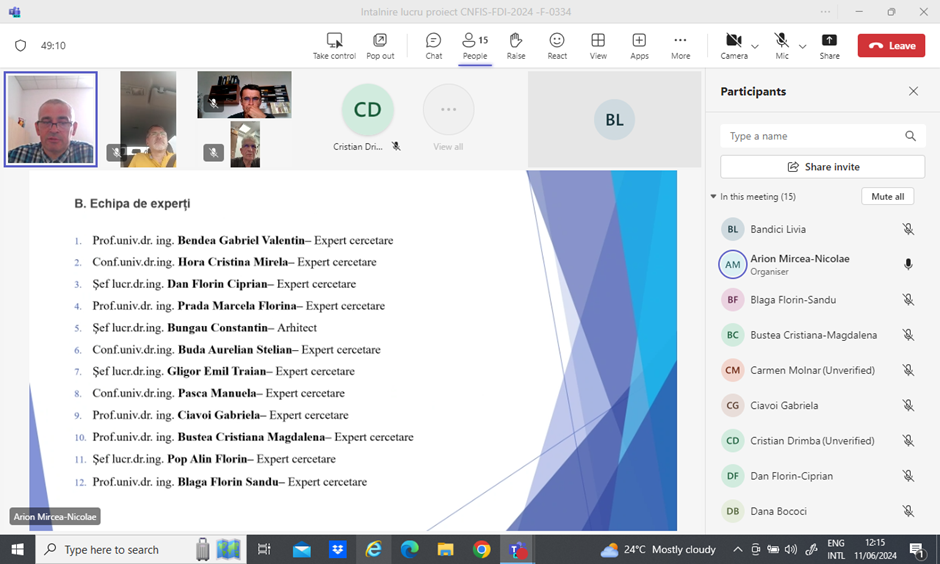Click the Share invite button

click(822, 167)
